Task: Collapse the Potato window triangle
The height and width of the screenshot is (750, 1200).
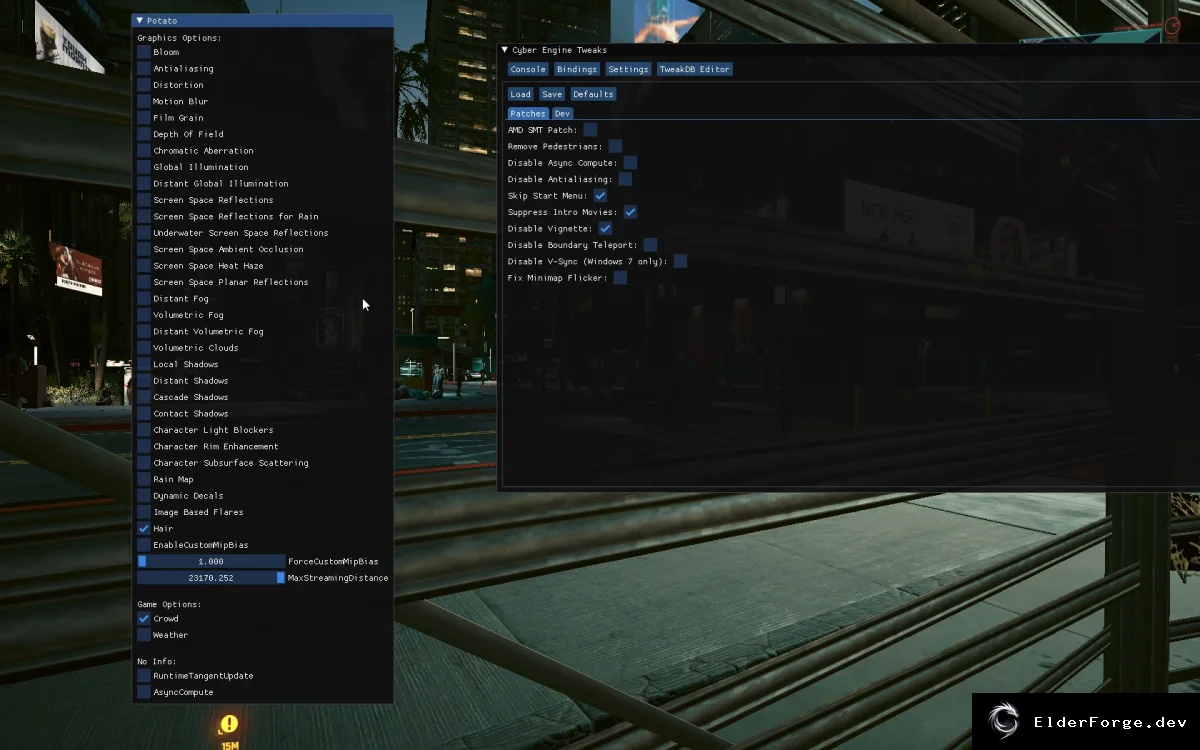Action: point(140,21)
